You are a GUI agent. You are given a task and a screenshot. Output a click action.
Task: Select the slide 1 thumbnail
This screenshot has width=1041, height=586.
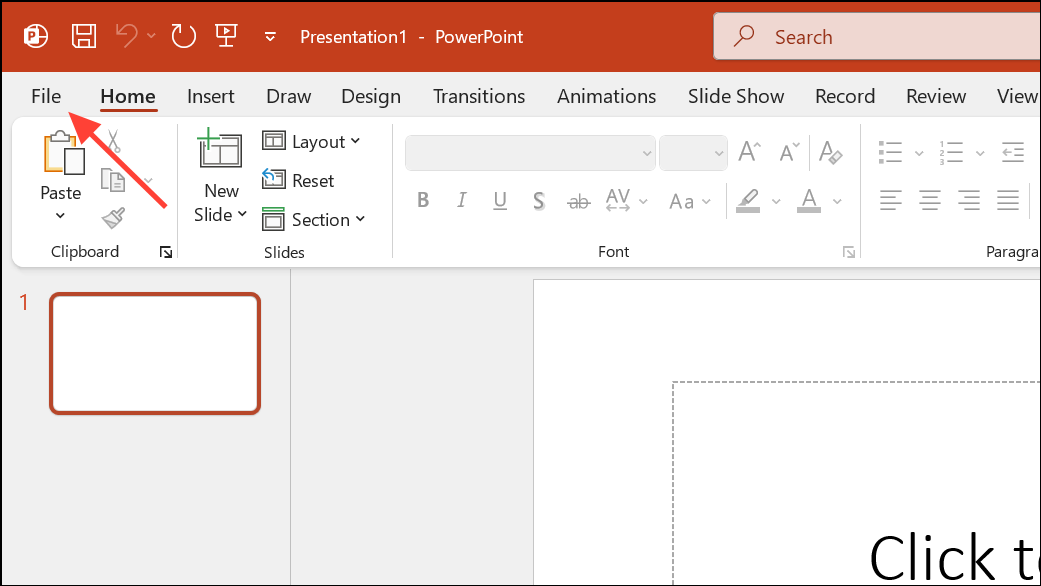(x=155, y=353)
